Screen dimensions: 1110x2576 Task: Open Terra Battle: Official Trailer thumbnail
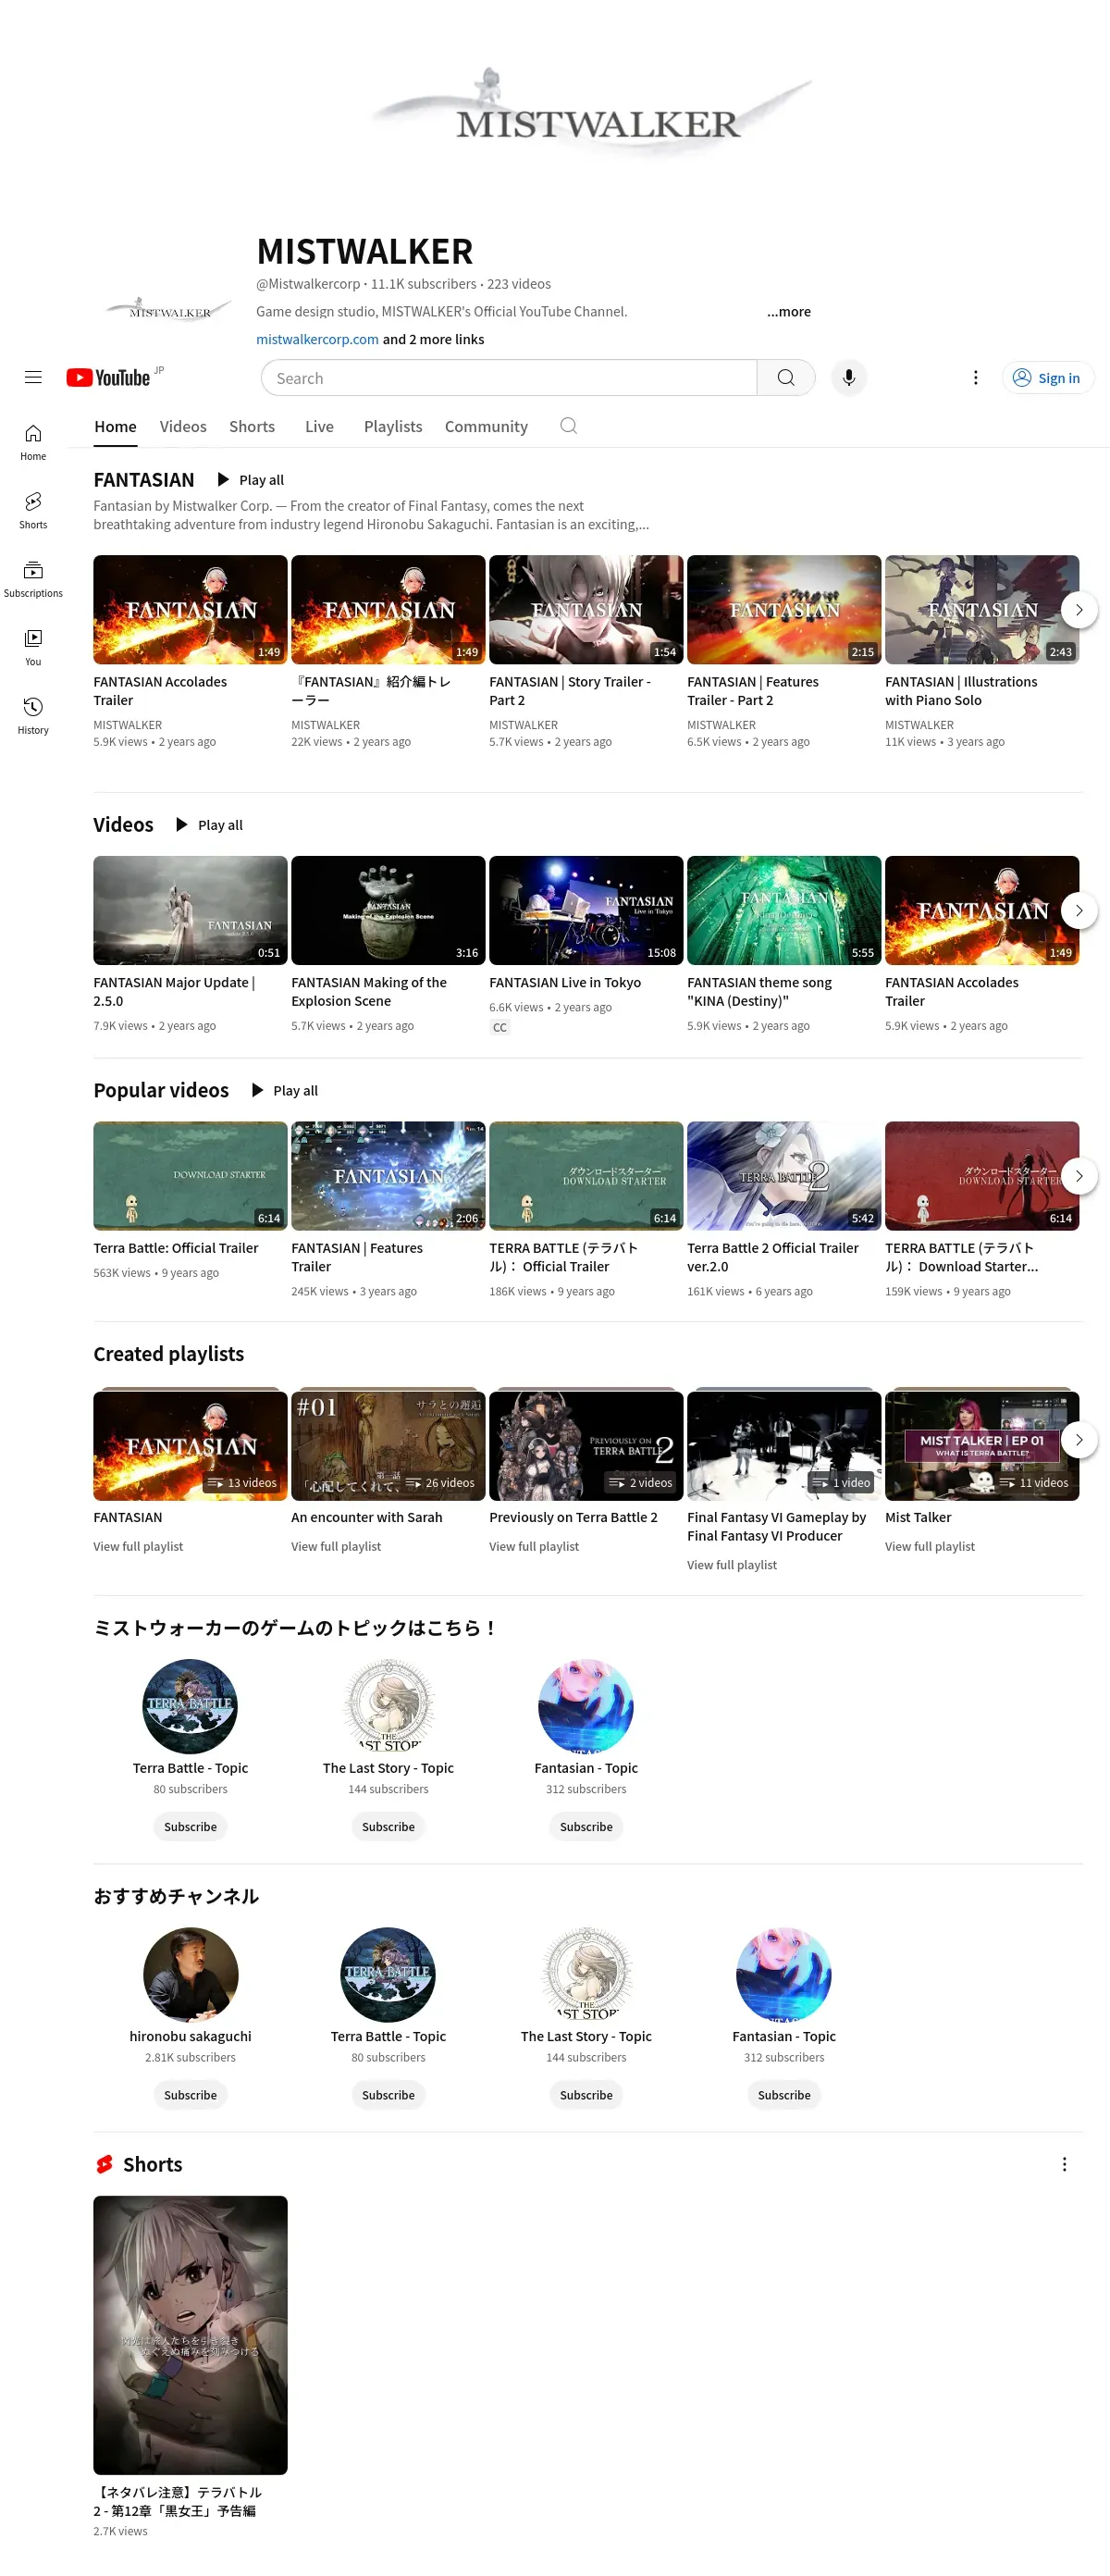(x=190, y=1176)
